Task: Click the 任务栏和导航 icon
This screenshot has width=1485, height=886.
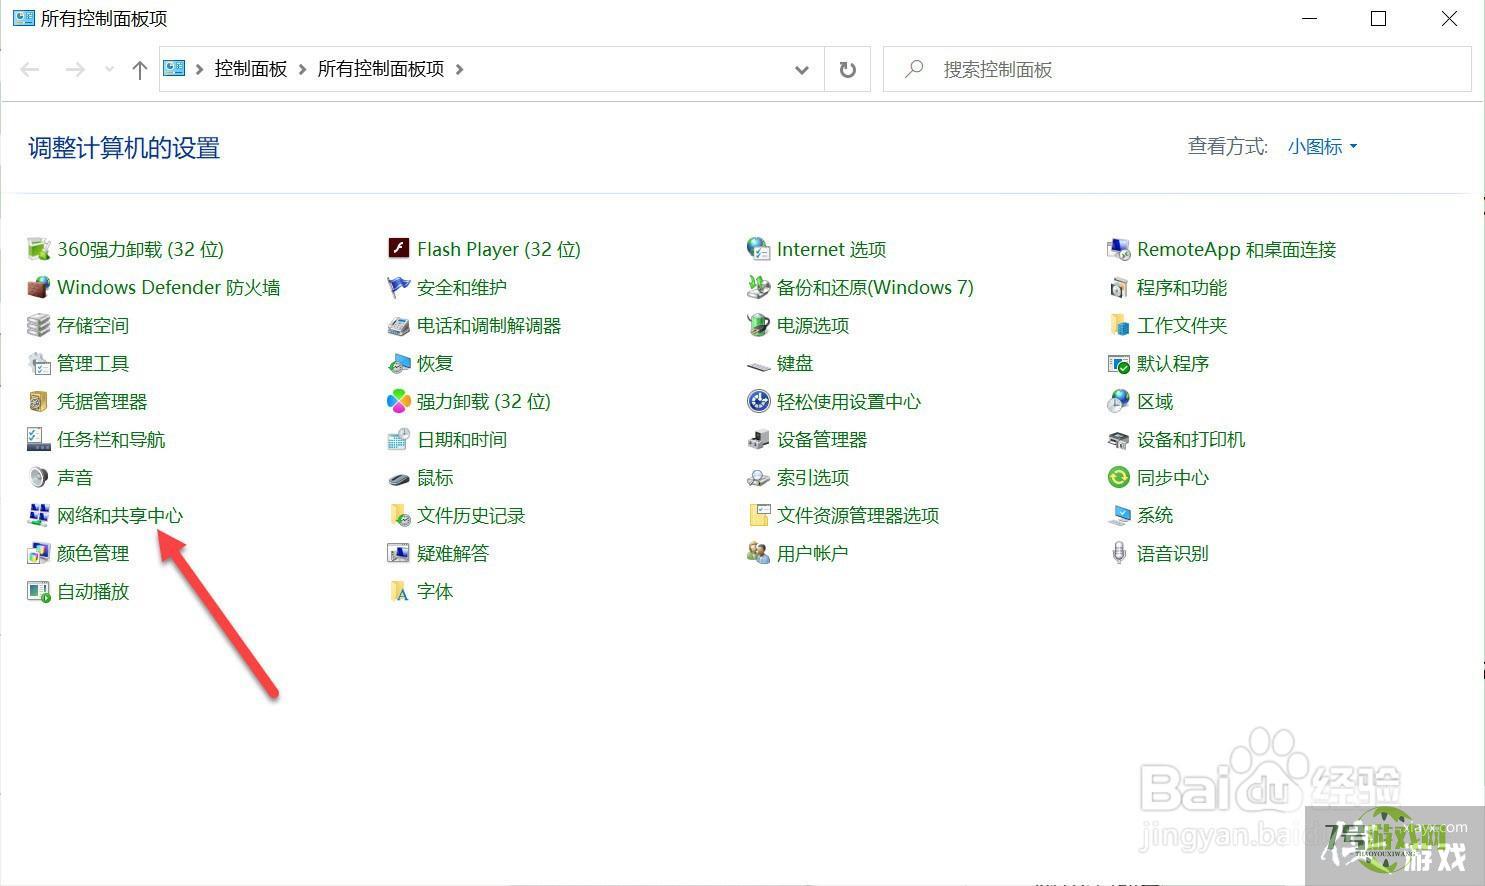Action: click(x=38, y=439)
